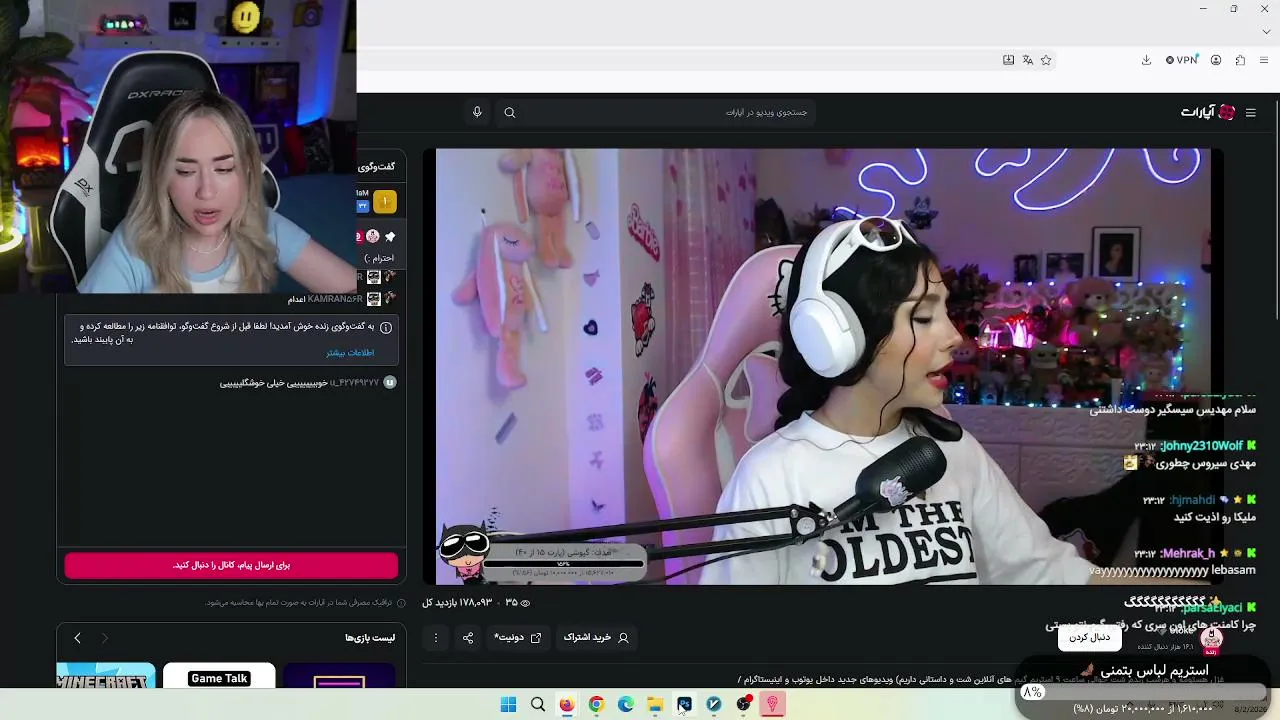The height and width of the screenshot is (720, 1280).
Task: Open the Minecraft game thumbnail
Action: tap(106, 676)
